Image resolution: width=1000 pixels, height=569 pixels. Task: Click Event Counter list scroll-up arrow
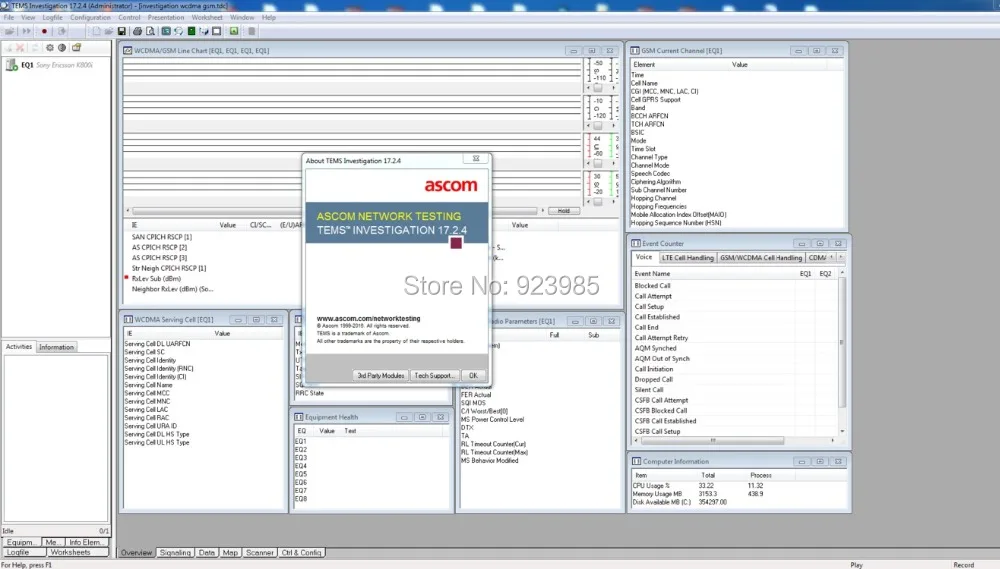[x=842, y=273]
